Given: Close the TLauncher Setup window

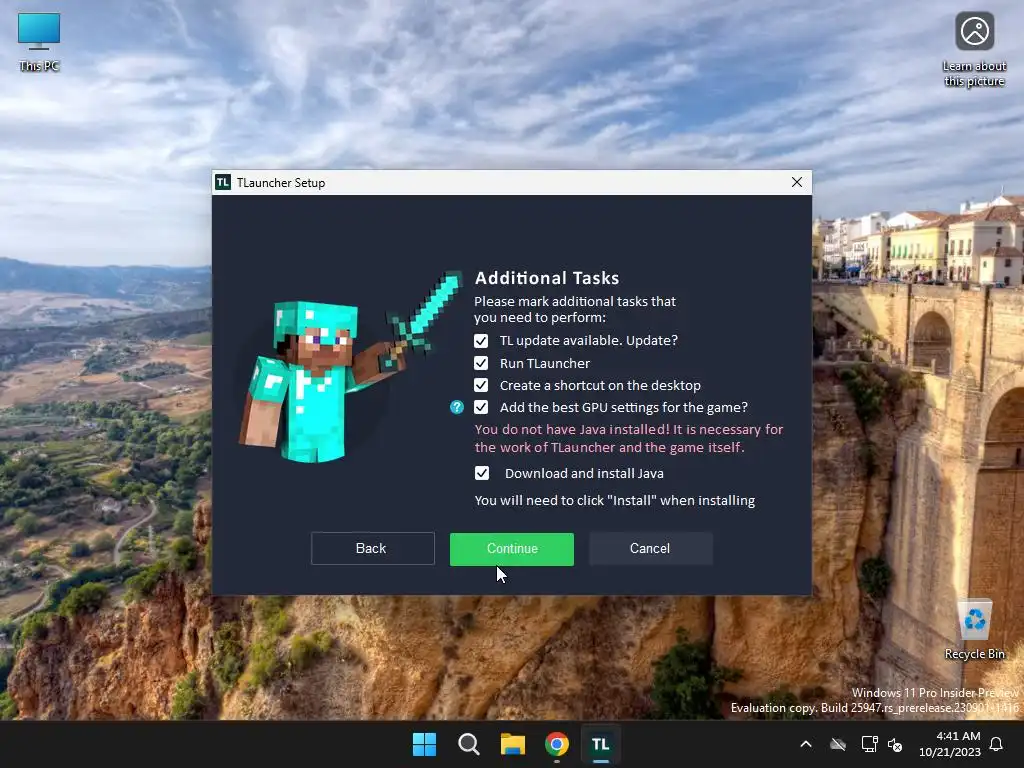Looking at the screenshot, I should [x=797, y=182].
